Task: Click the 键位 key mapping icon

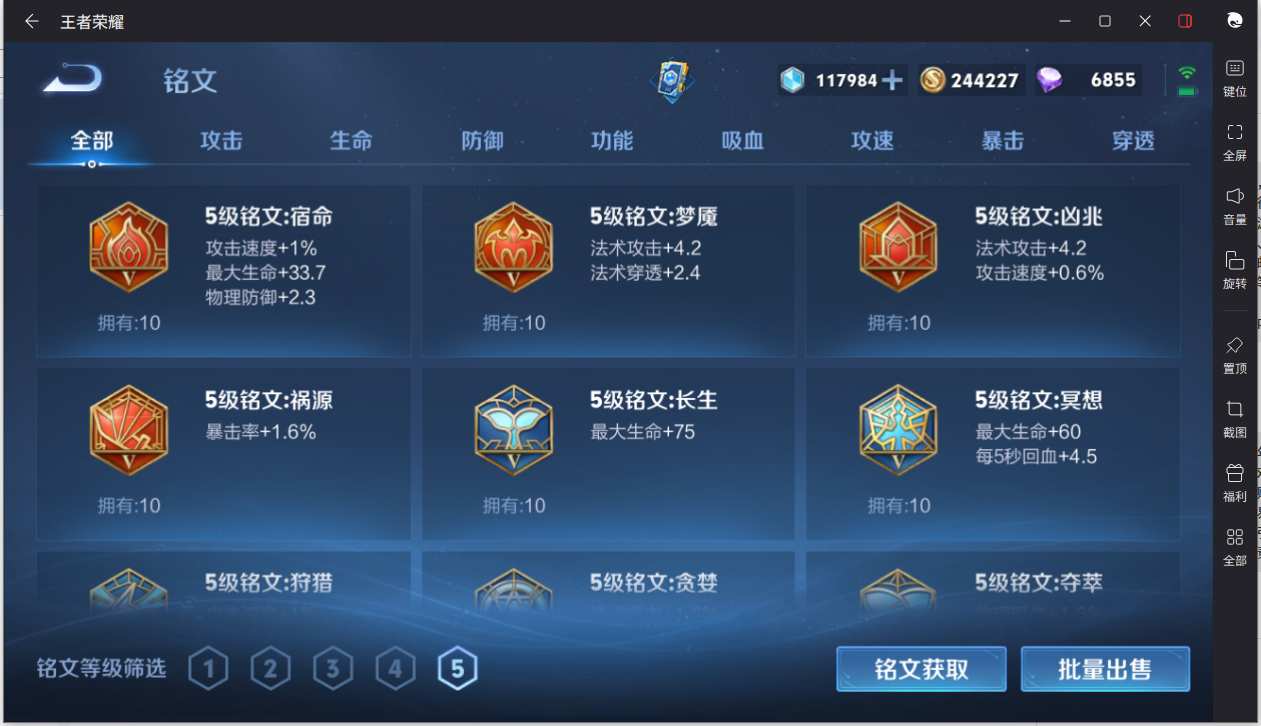Action: tap(1235, 68)
